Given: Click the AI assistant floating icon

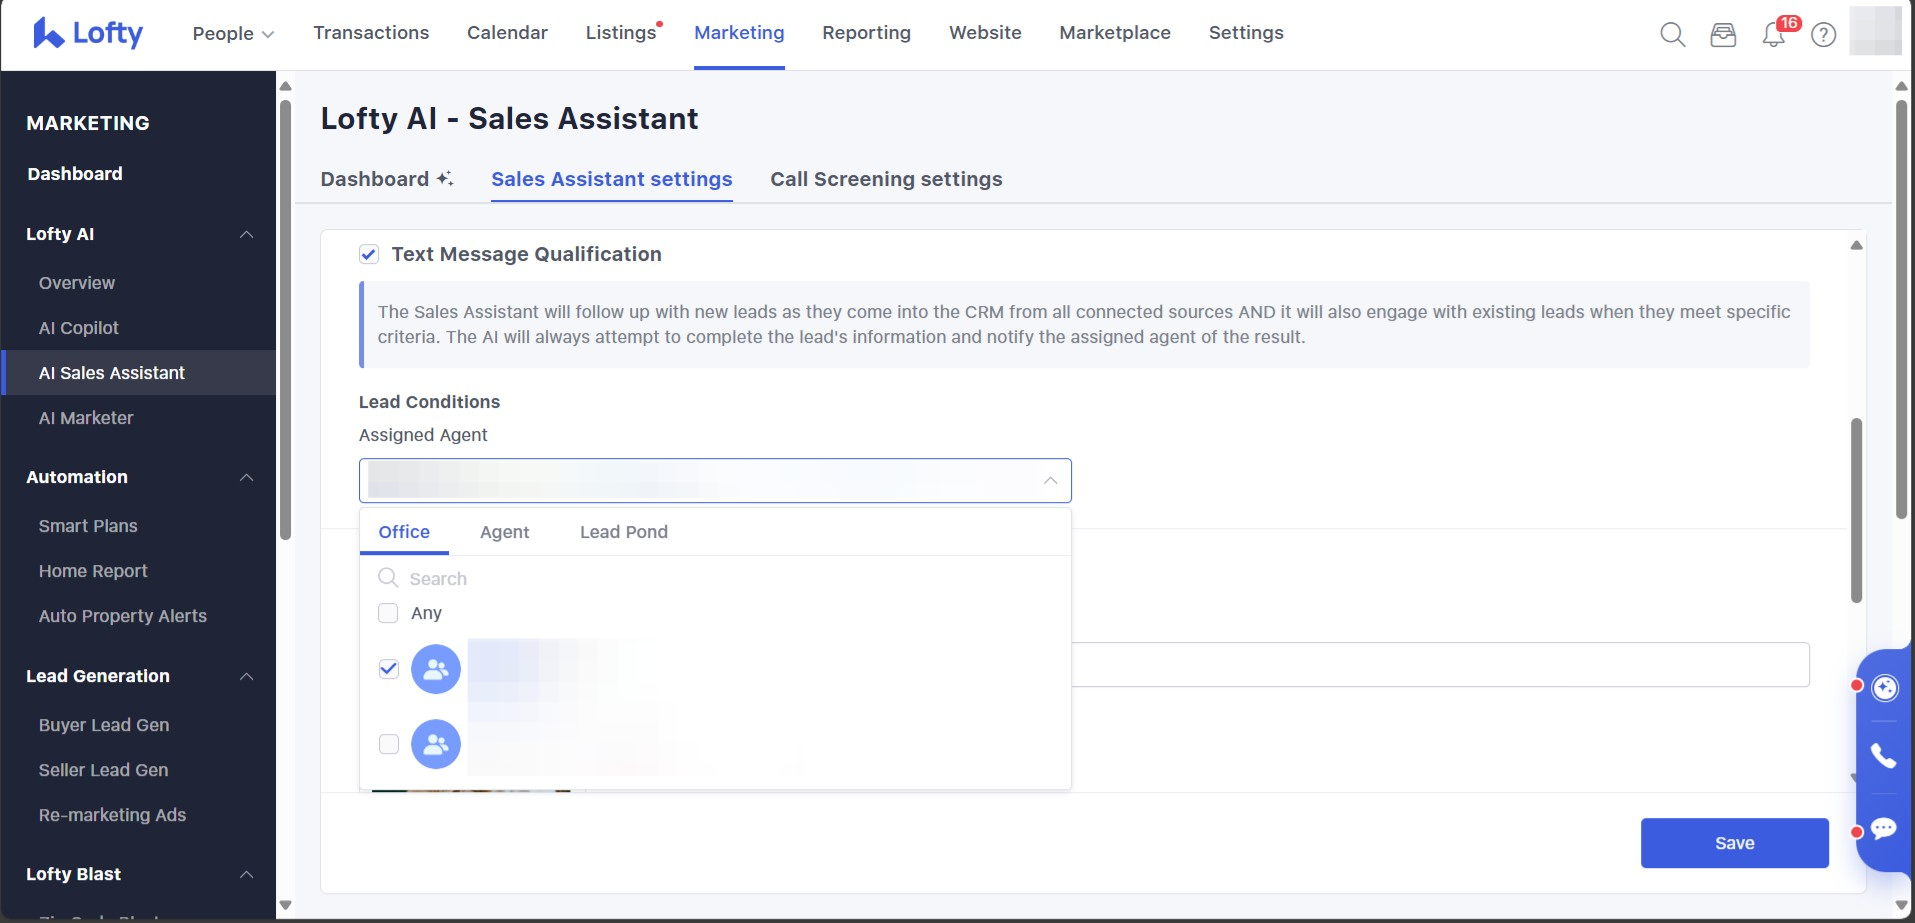Looking at the screenshot, I should 1885,688.
